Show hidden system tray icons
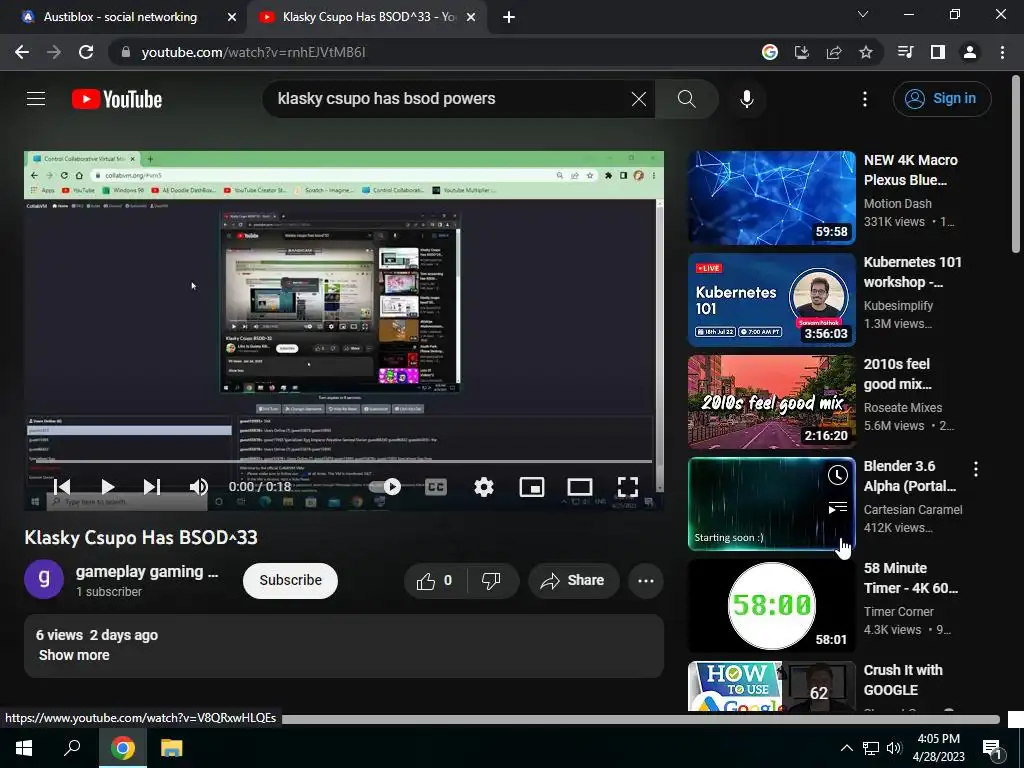The width and height of the screenshot is (1024, 768). tap(846, 748)
